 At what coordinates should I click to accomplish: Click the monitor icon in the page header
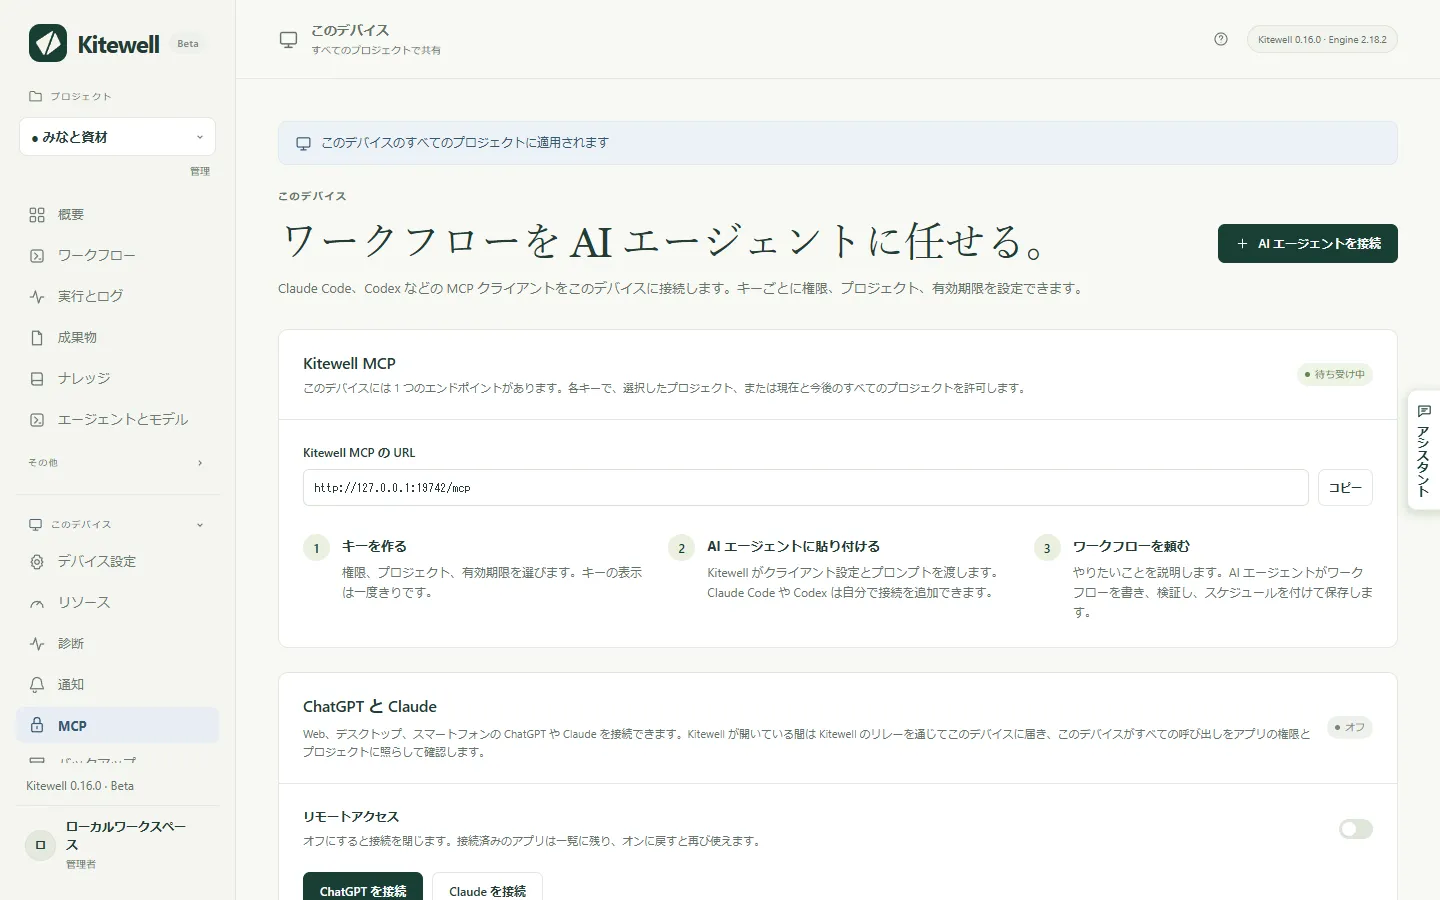(x=288, y=40)
